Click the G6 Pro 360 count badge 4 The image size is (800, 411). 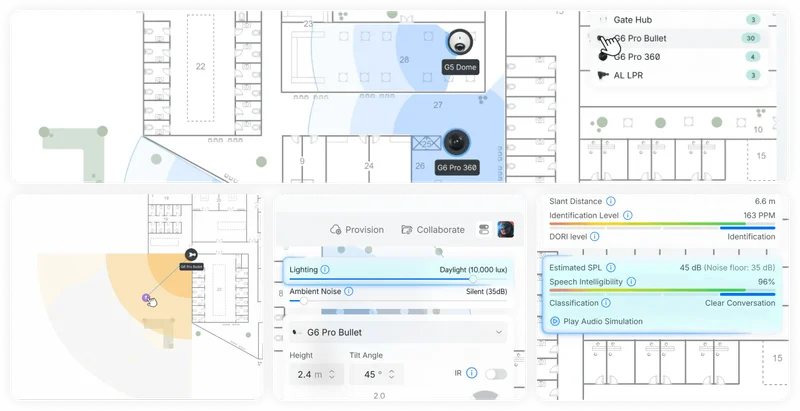[753, 57]
